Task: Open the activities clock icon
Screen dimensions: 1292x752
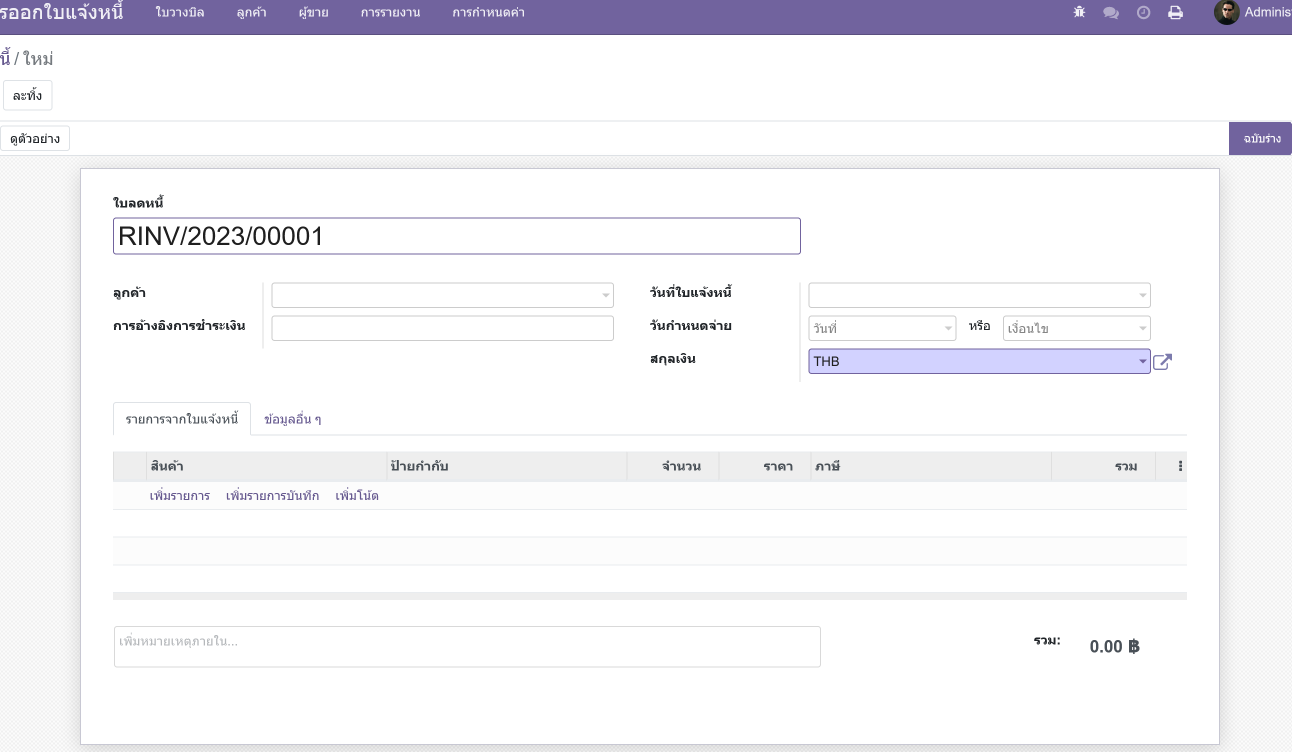Action: pyautogui.click(x=1143, y=13)
